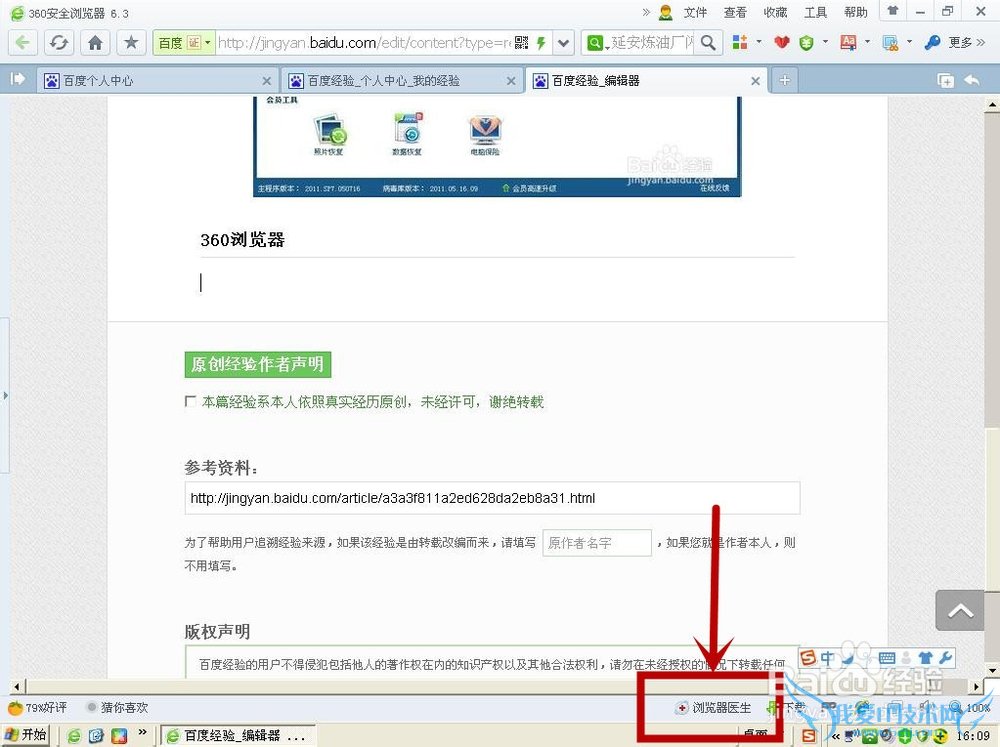Viewport: 1000px width, 747px height.
Task: Click the restore closed tab arrow icon
Action: (972, 80)
